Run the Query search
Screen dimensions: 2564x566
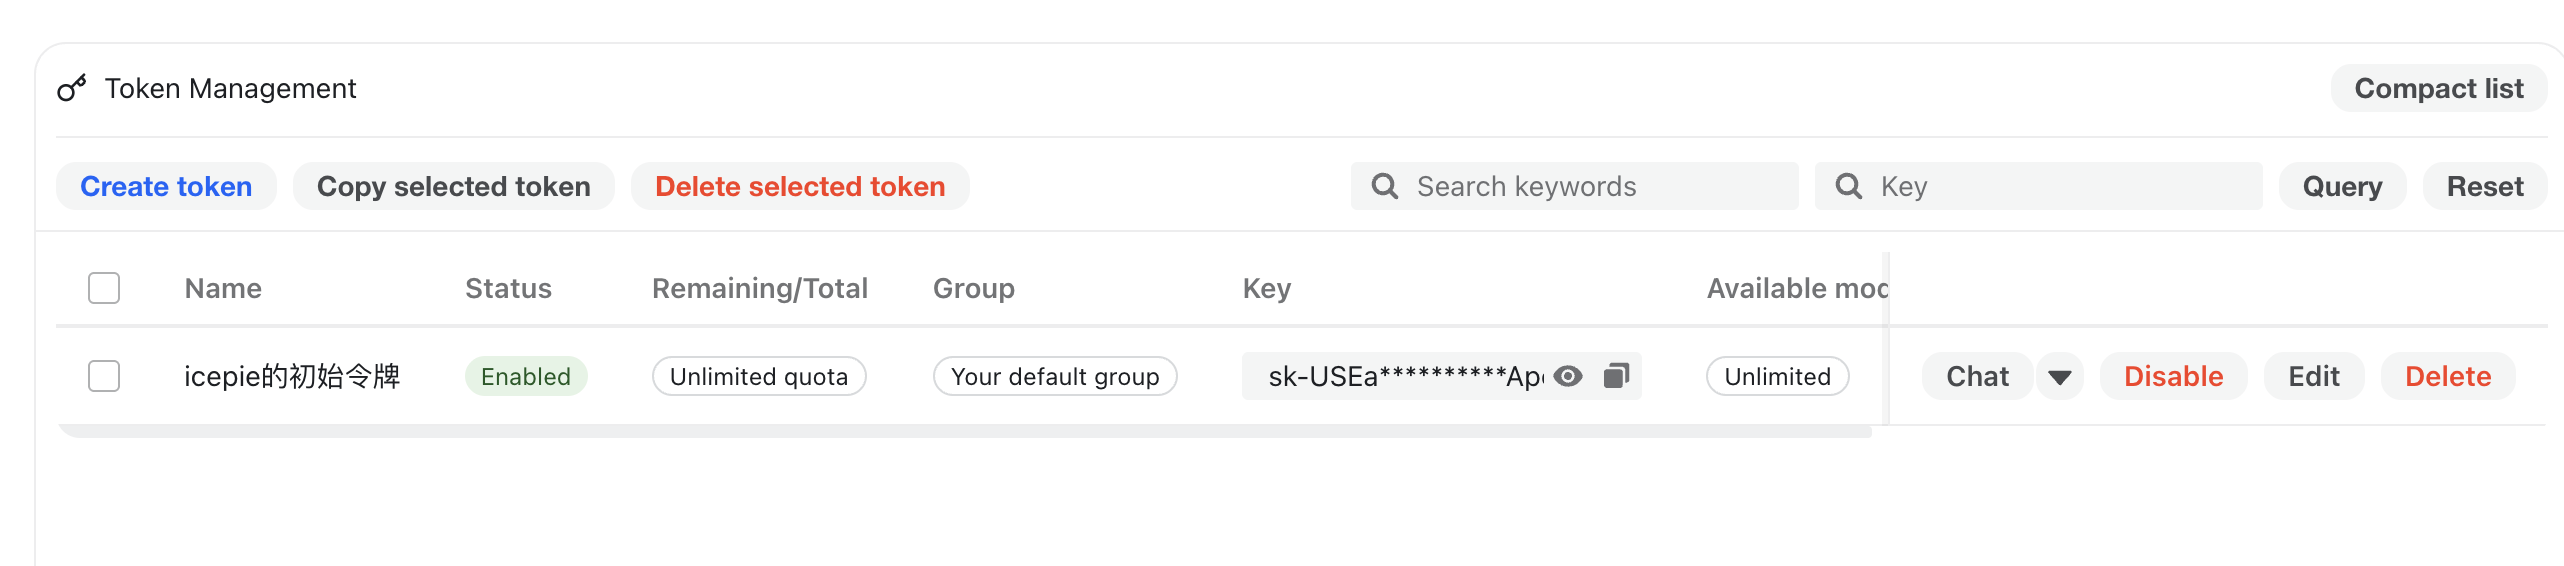point(2341,186)
